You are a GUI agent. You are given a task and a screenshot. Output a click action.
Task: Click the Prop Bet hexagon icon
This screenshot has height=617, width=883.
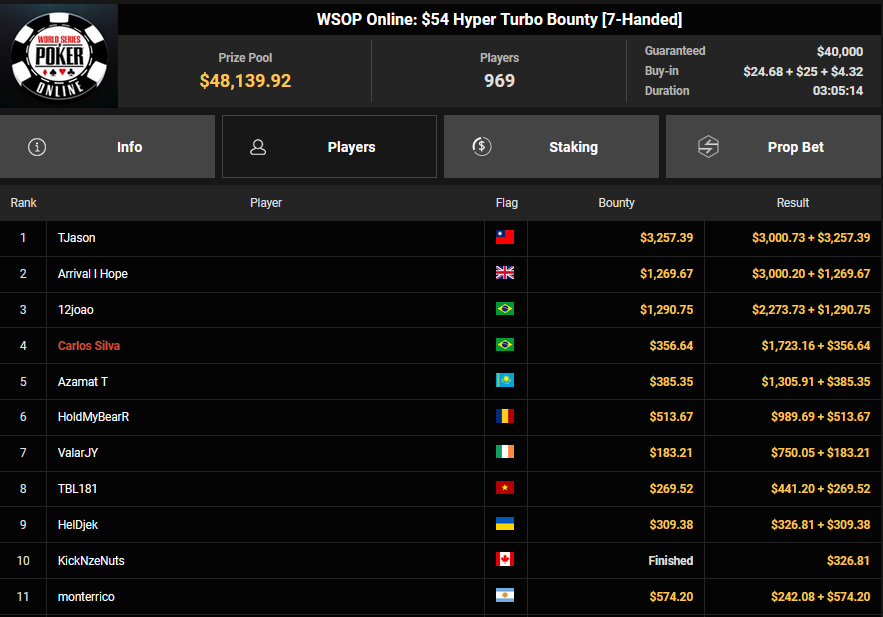(708, 147)
